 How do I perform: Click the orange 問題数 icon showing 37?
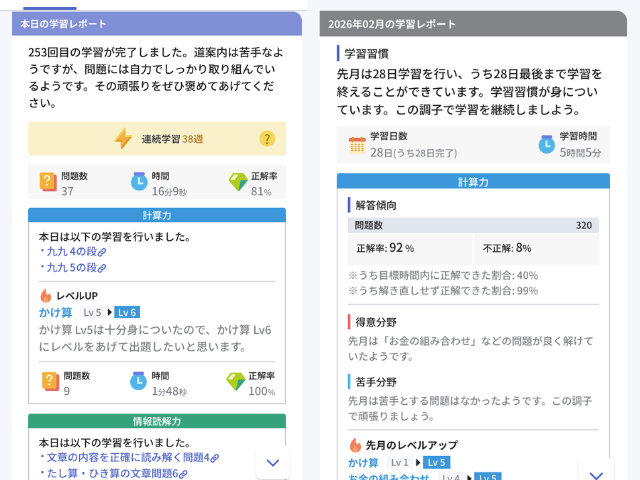click(x=48, y=182)
